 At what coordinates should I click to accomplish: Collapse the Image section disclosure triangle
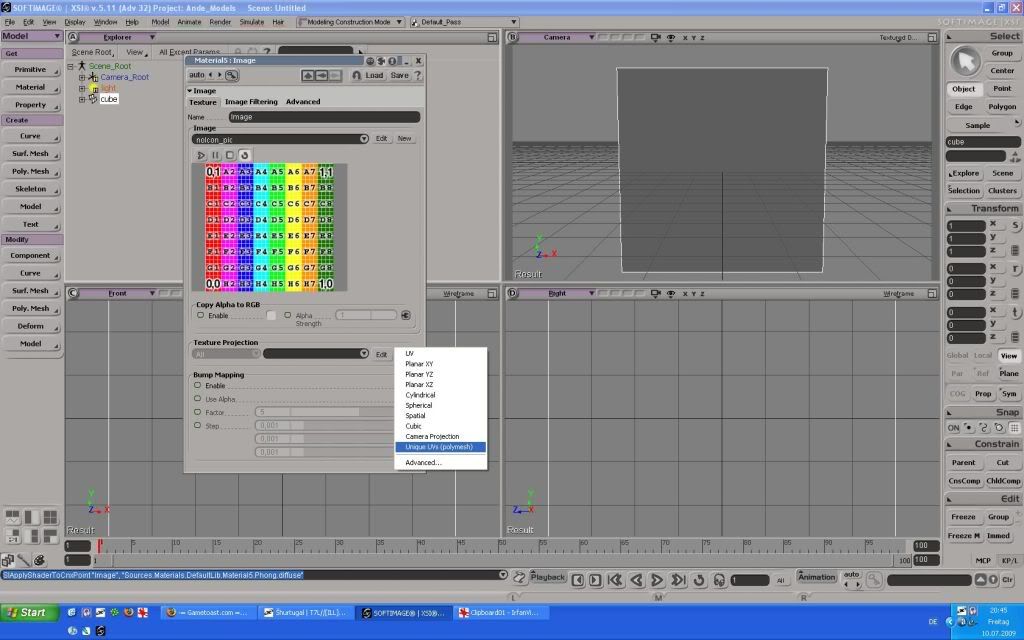190,91
